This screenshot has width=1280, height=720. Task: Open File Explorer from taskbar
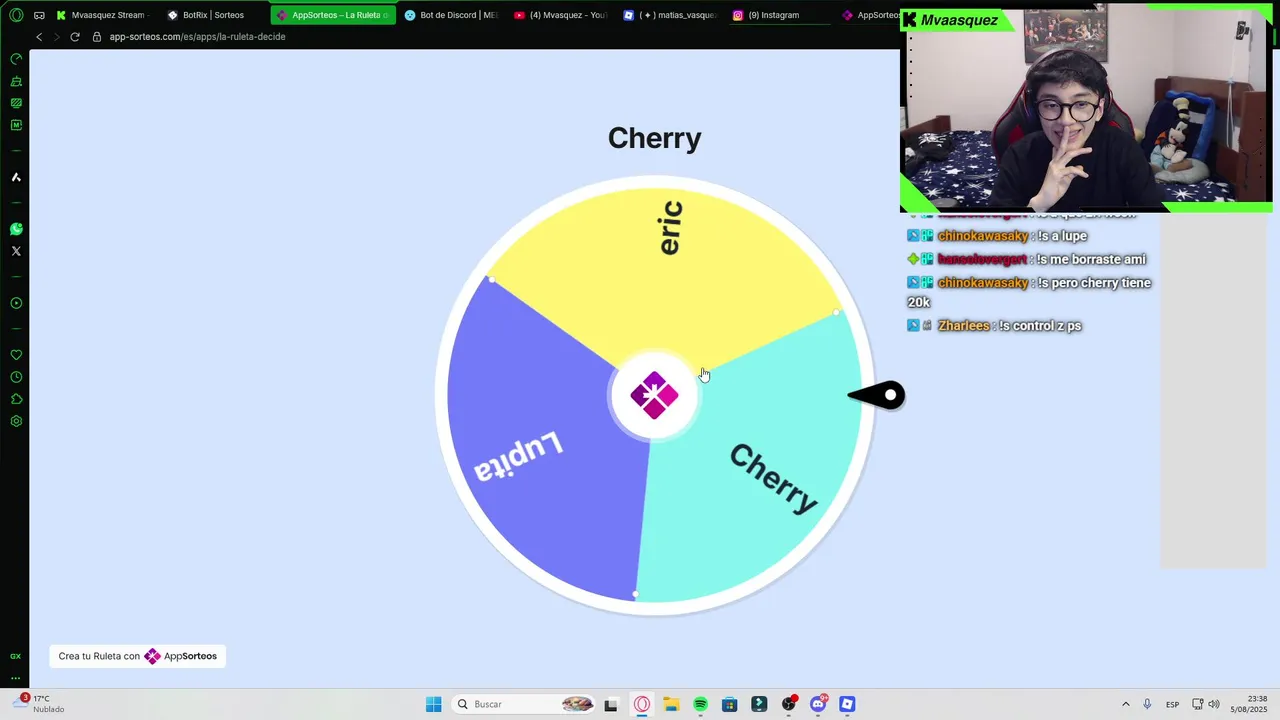pos(671,704)
